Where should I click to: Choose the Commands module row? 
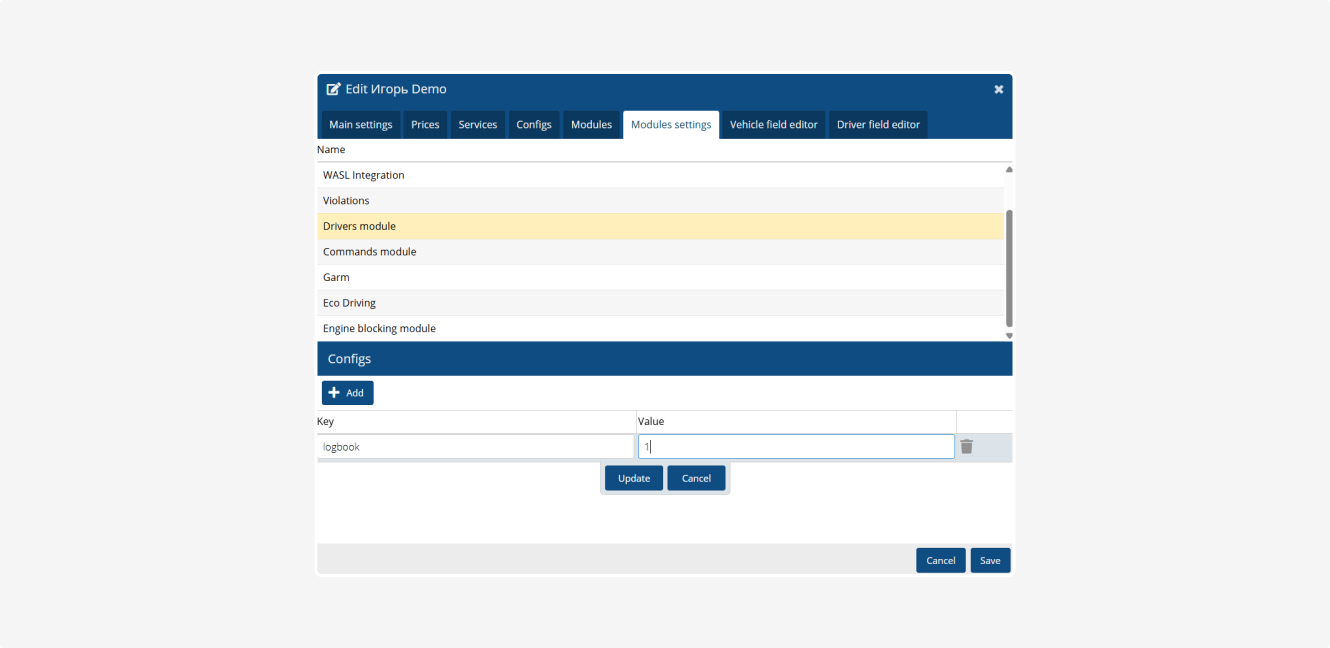660,252
